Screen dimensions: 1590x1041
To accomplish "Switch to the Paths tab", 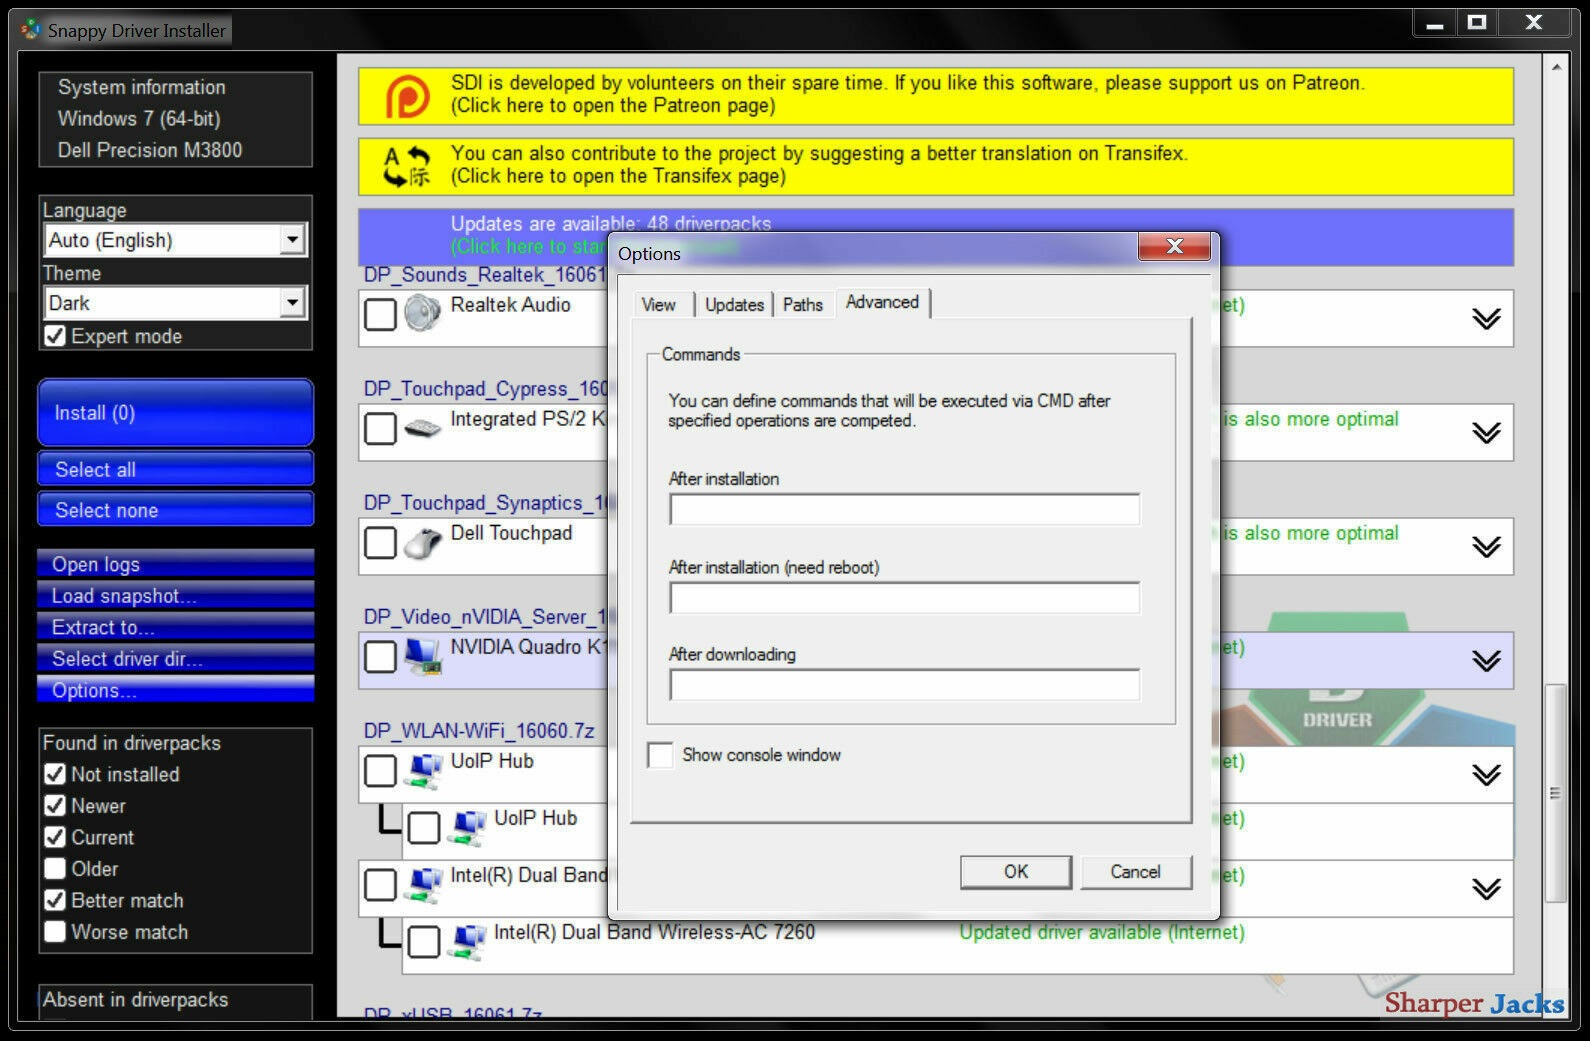I will 803,305.
